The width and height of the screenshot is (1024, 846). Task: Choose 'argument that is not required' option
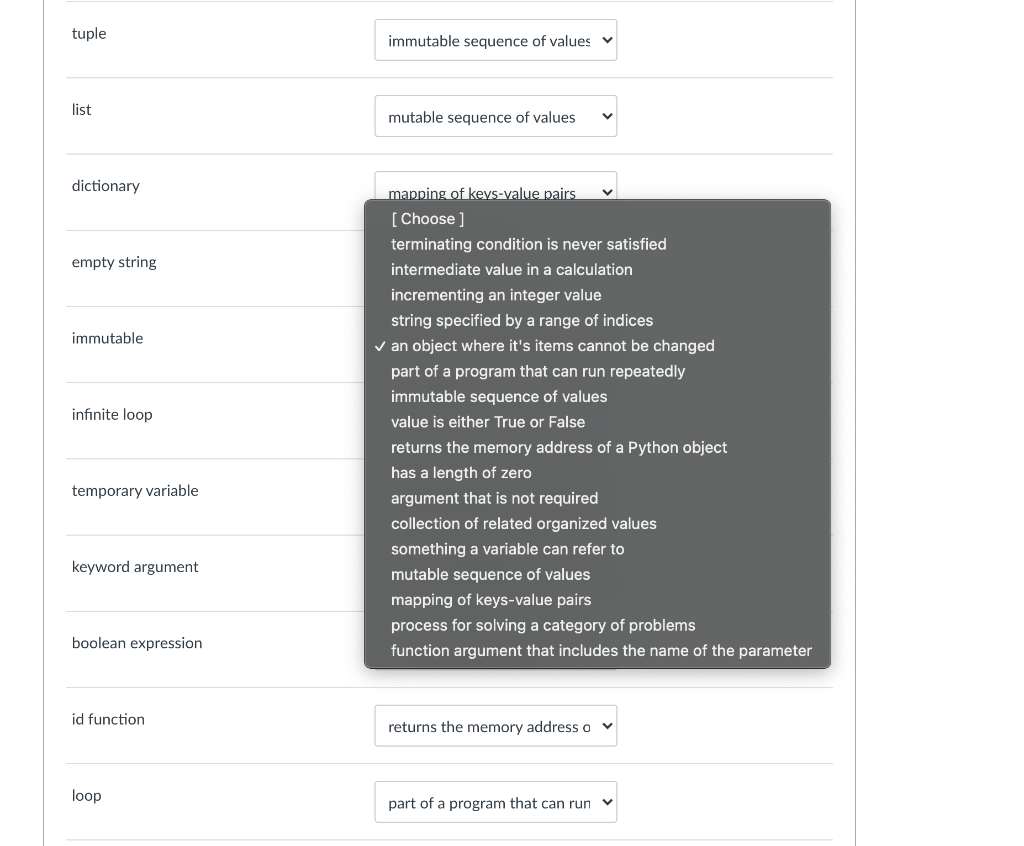[x=494, y=498]
